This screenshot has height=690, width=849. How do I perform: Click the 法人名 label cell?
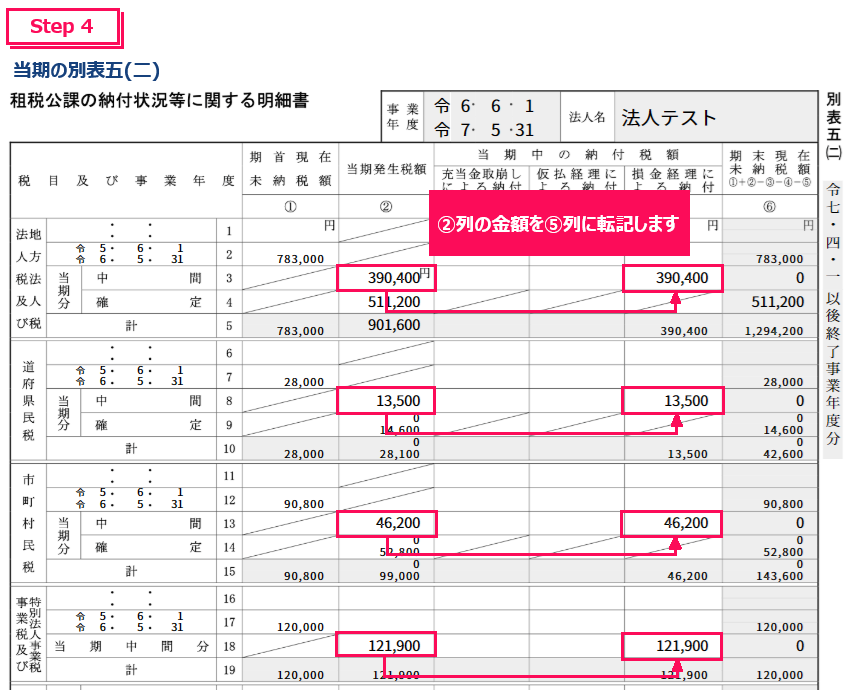click(587, 117)
